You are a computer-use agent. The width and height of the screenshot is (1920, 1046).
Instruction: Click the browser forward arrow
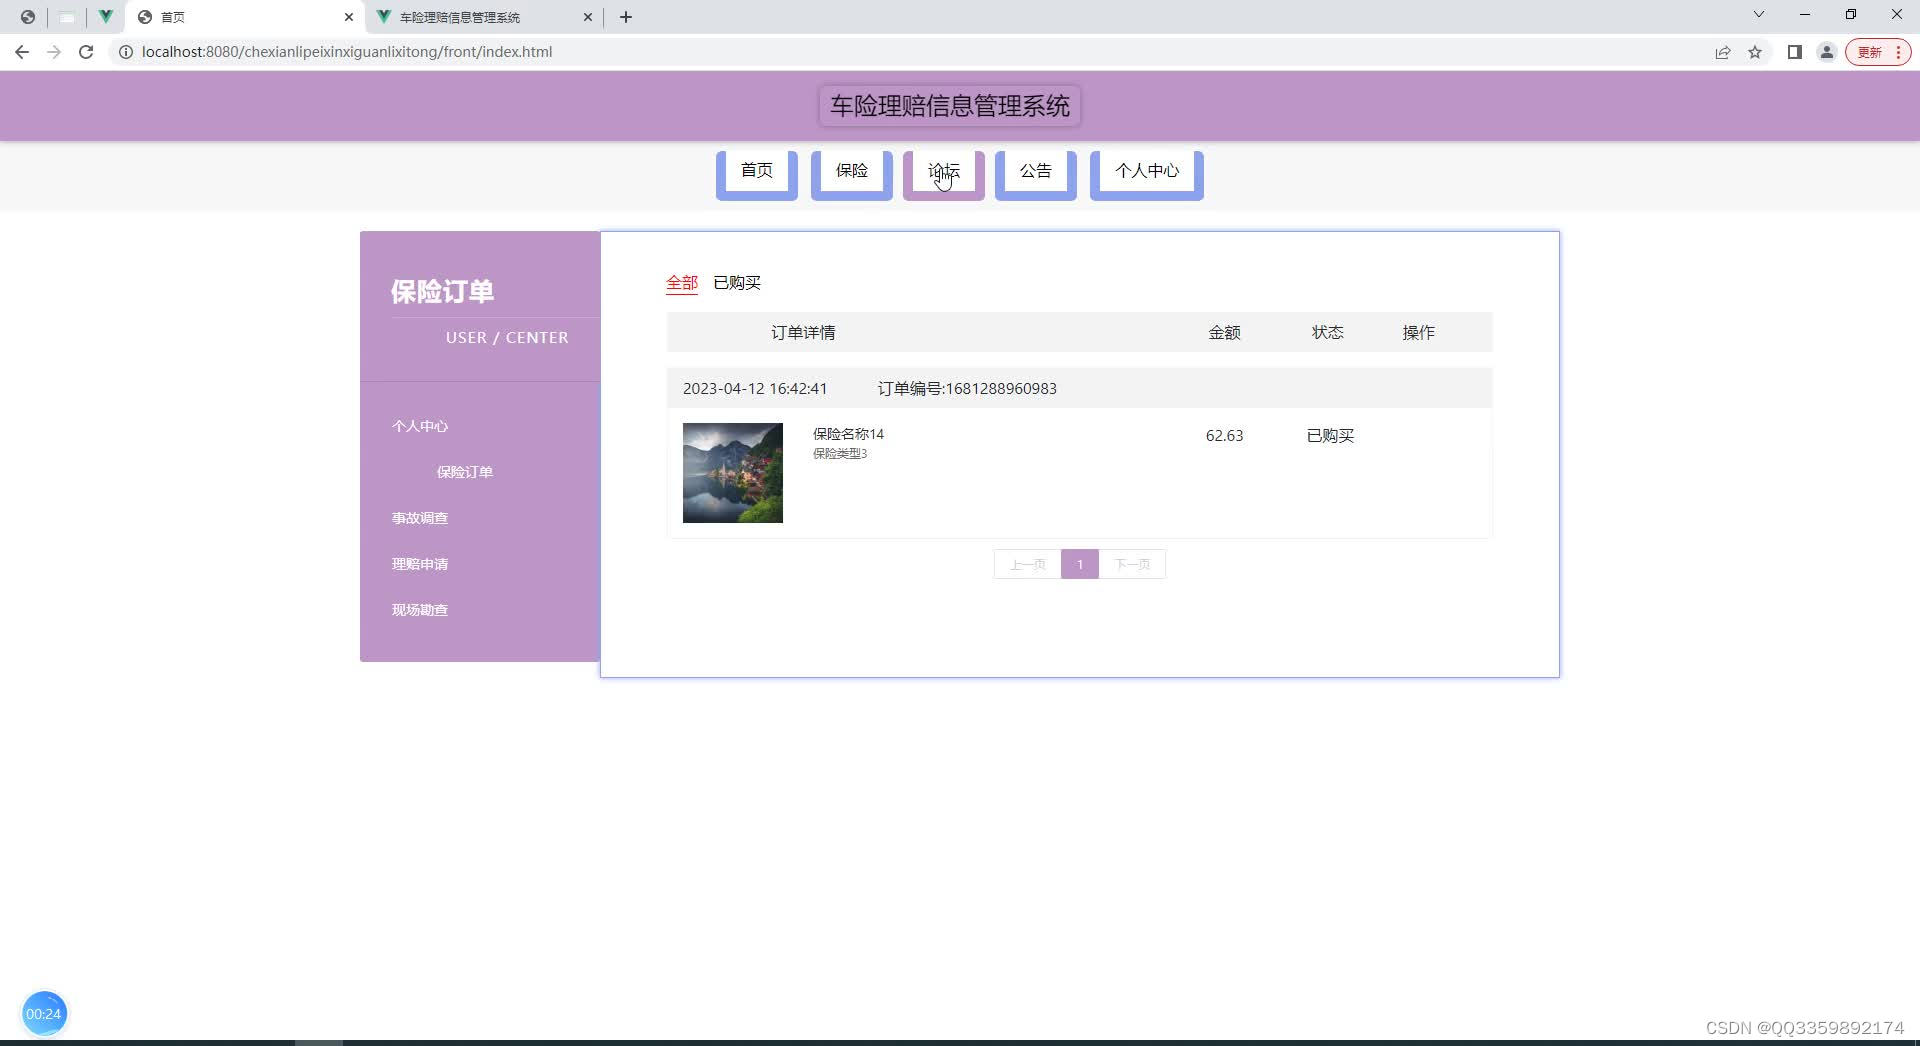pos(54,52)
